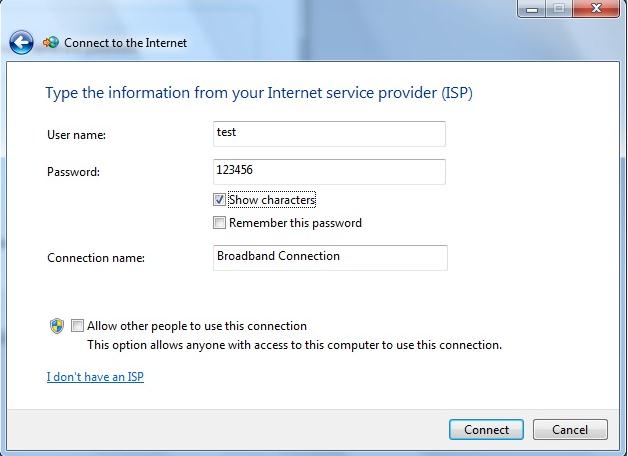The image size is (628, 456).
Task: Click the Connect to the Internet wizard icon
Action: [51, 43]
